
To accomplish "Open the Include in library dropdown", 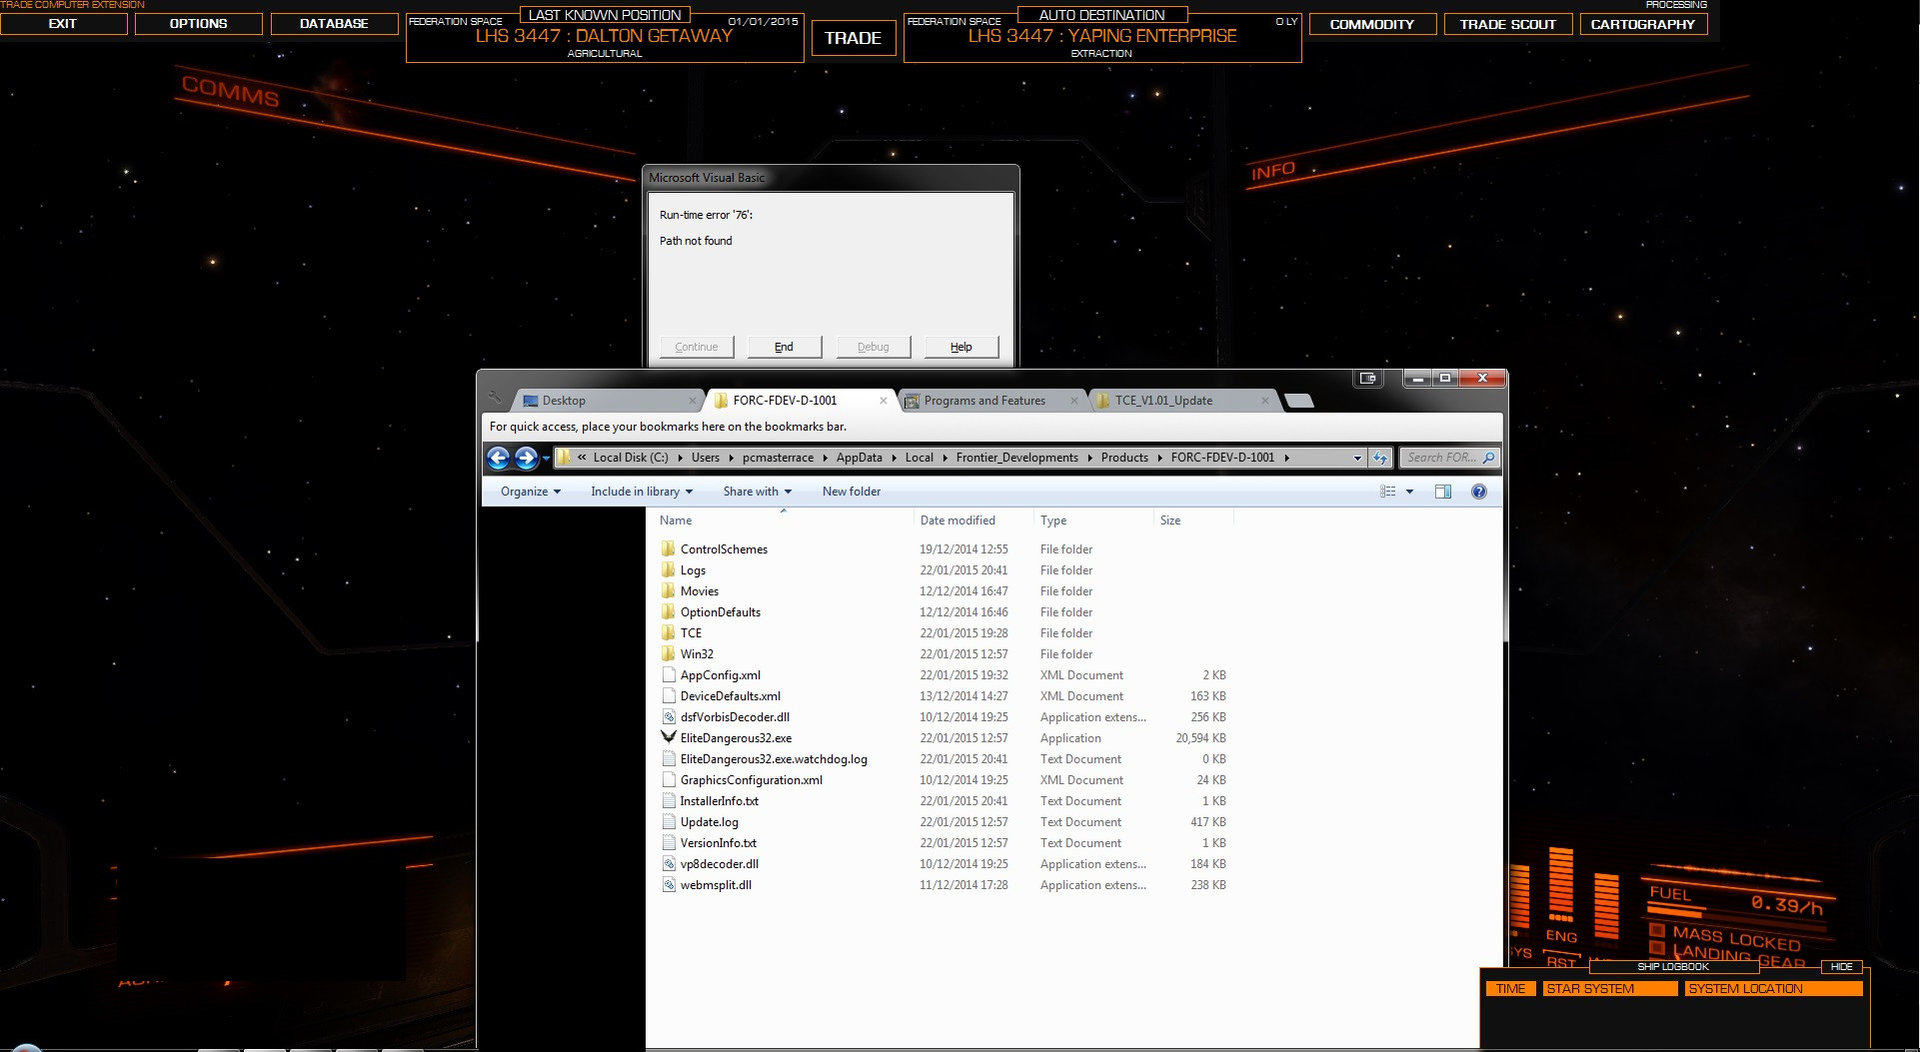I will point(641,491).
